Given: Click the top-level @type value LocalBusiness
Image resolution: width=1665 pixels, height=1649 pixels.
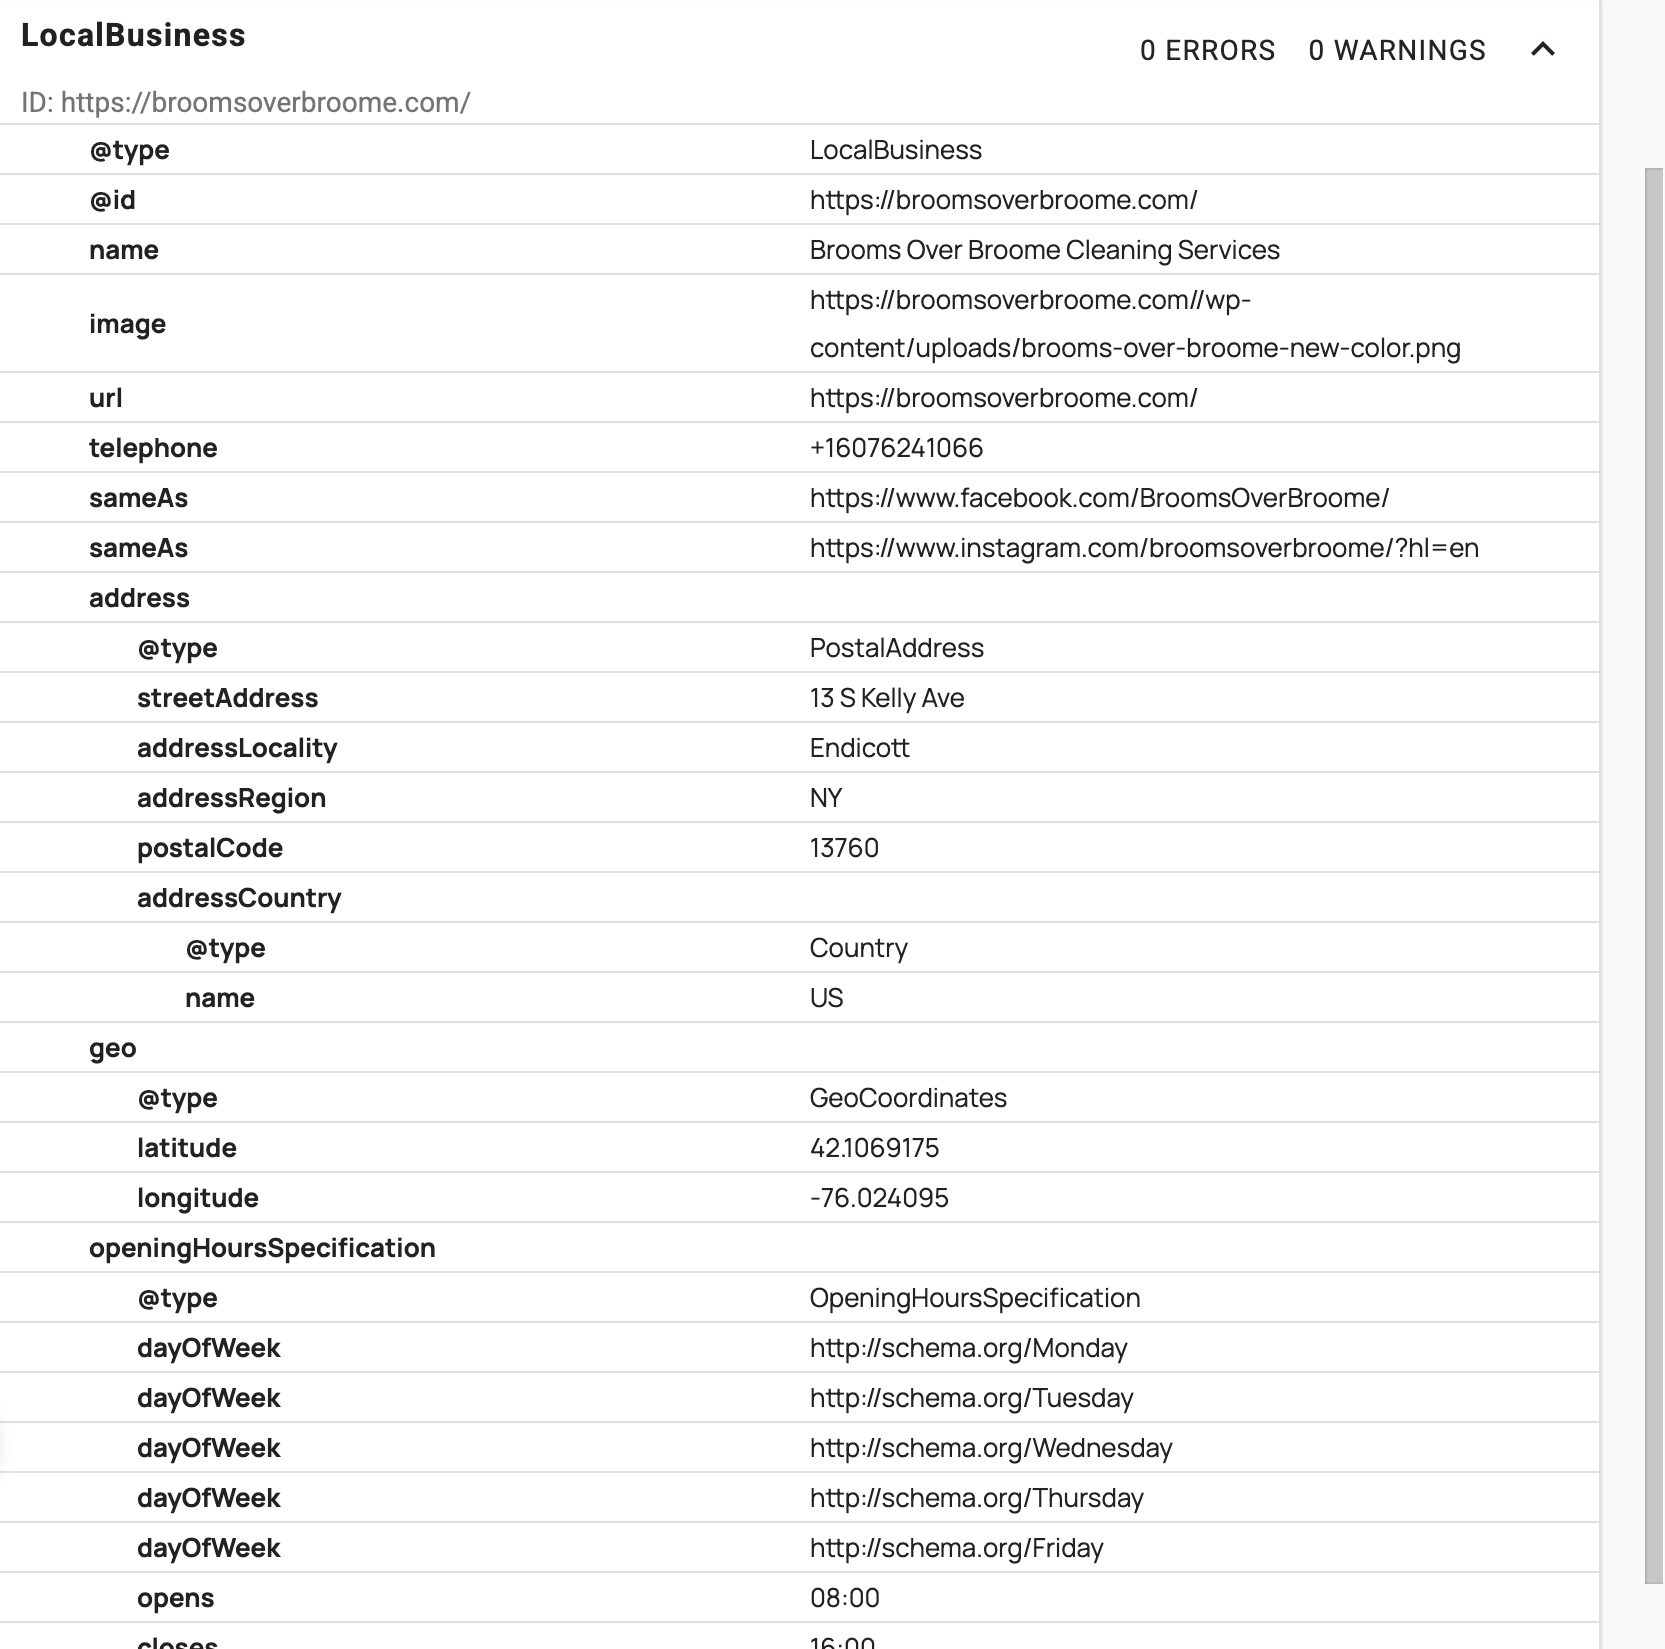Looking at the screenshot, I should tap(895, 150).
